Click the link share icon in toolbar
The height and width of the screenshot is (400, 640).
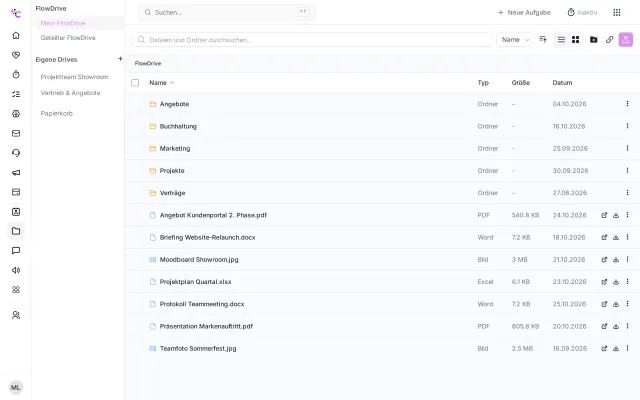609,40
